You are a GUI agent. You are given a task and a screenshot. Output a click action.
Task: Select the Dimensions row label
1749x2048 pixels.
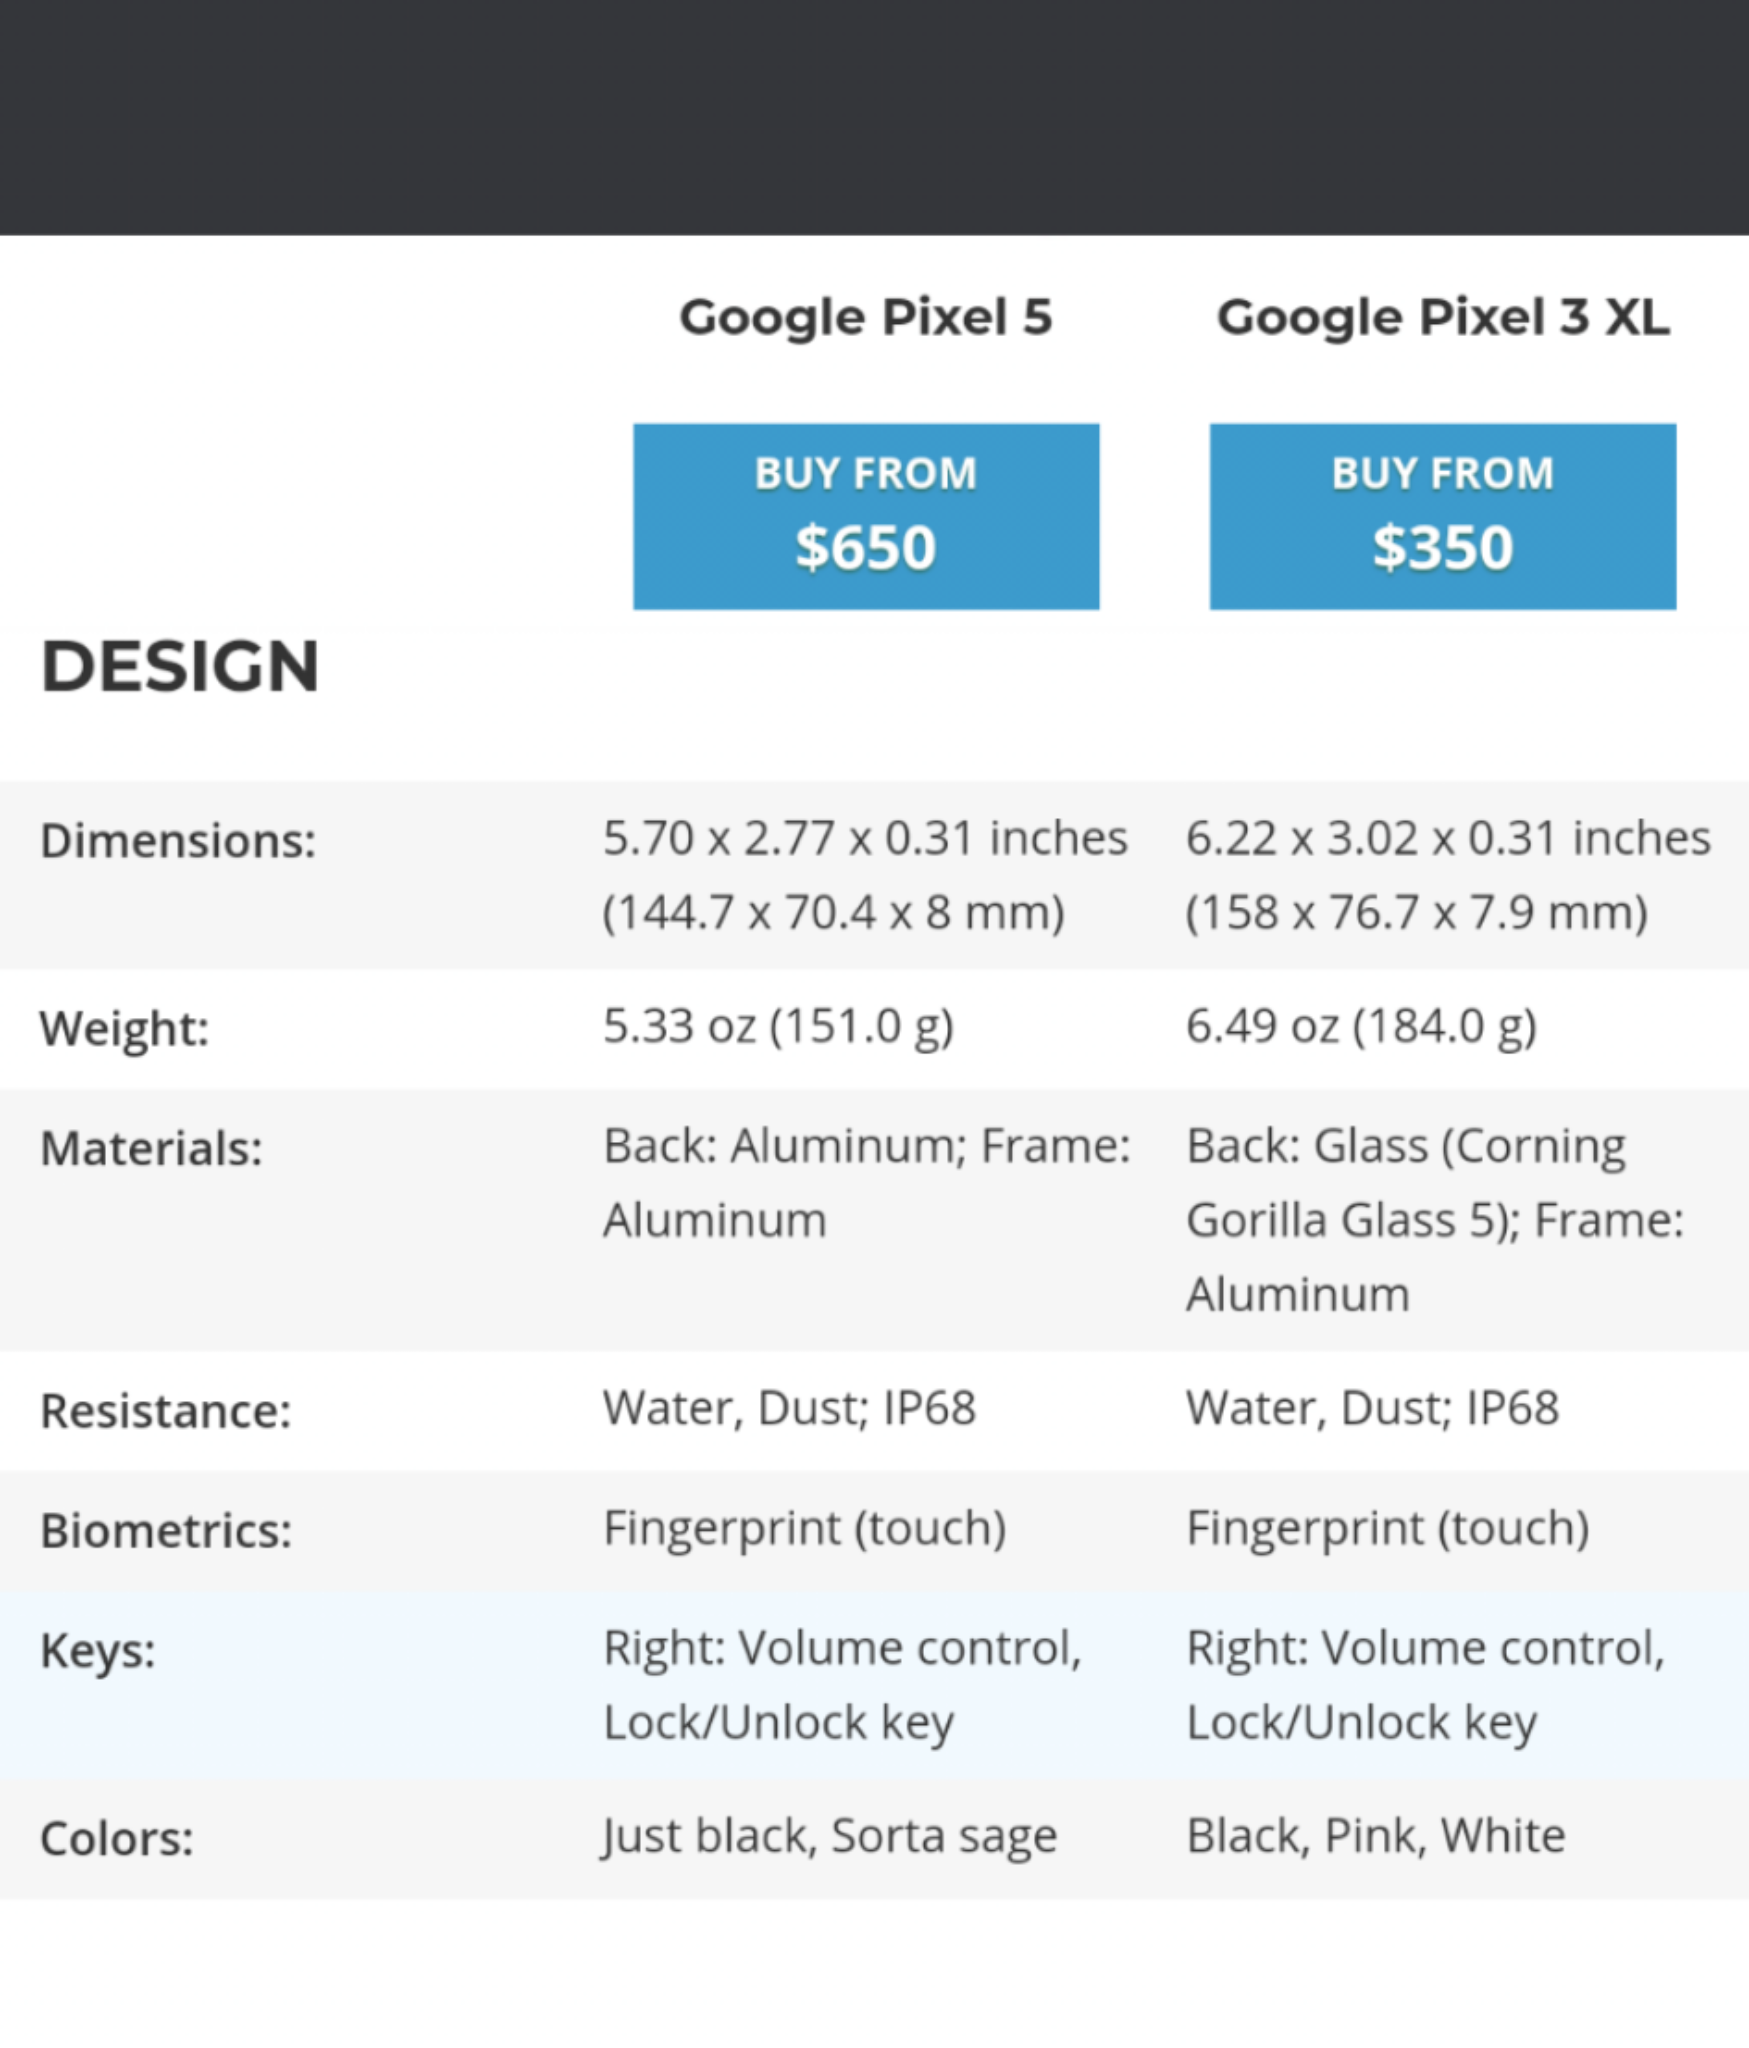click(178, 840)
